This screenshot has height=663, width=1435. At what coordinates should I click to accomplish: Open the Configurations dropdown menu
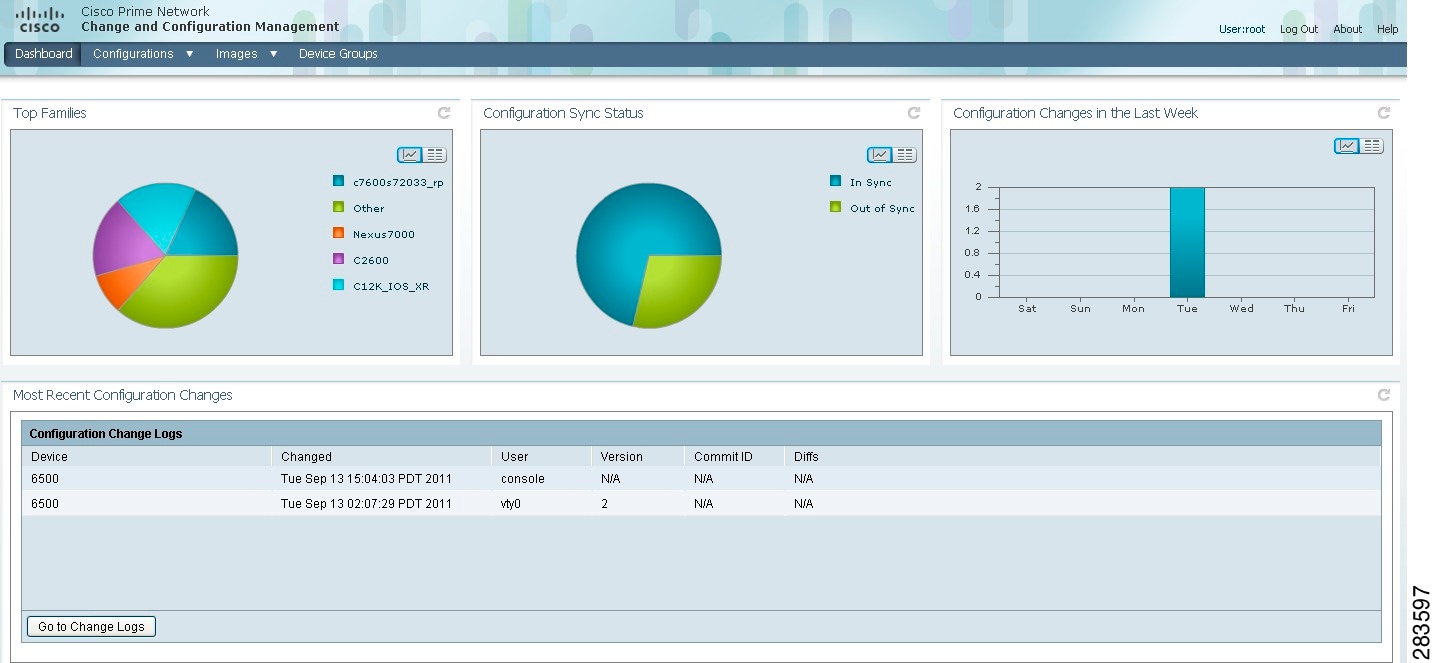134,53
